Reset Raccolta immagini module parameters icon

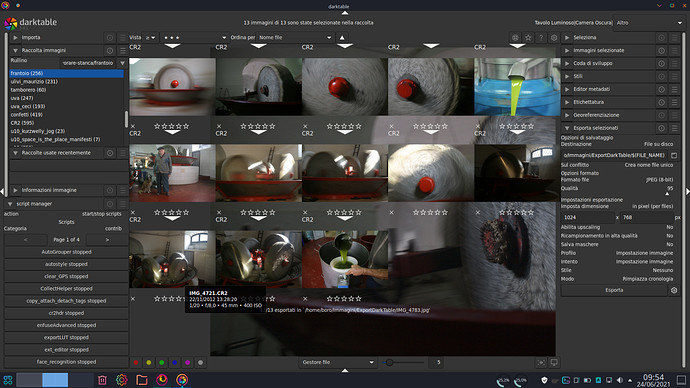tap(110, 51)
